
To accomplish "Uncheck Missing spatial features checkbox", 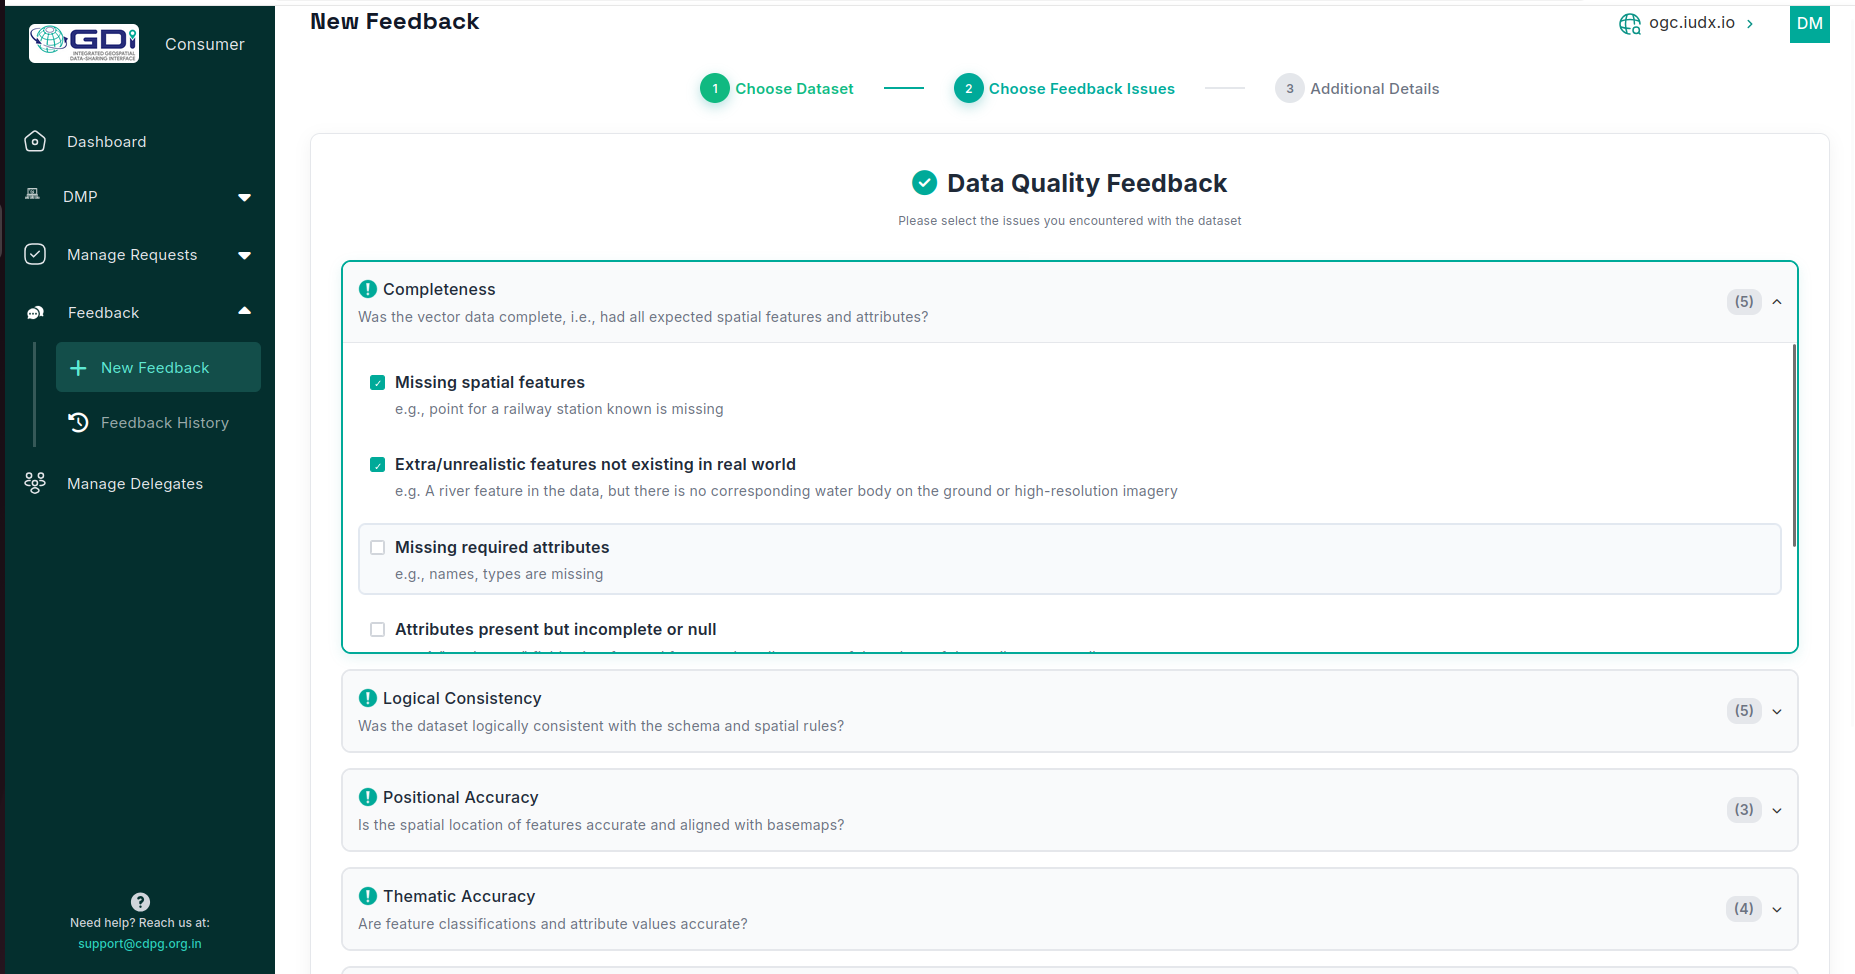I will coord(378,383).
